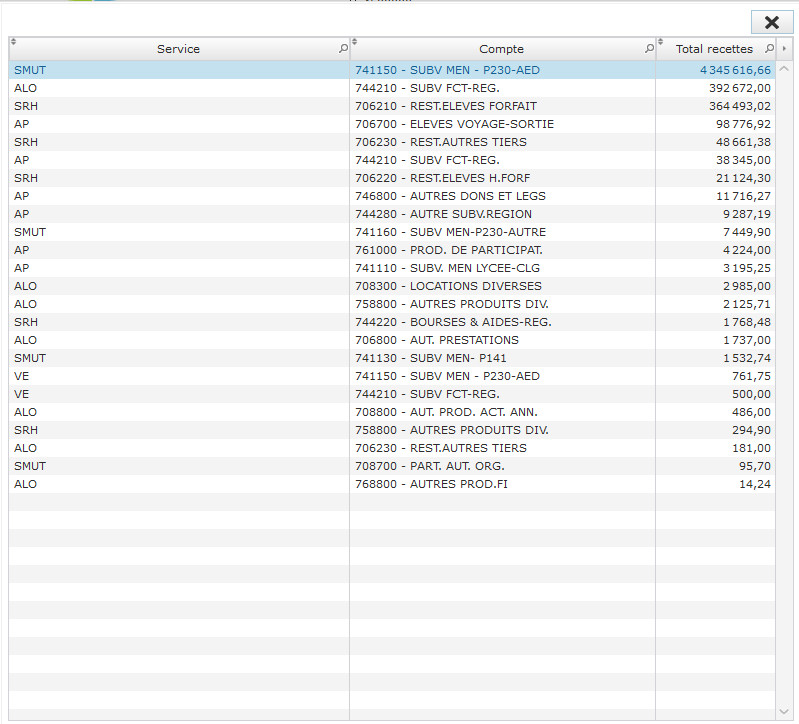Sort by the Total recettes column header
Image resolution: width=799 pixels, height=724 pixels.
point(714,49)
